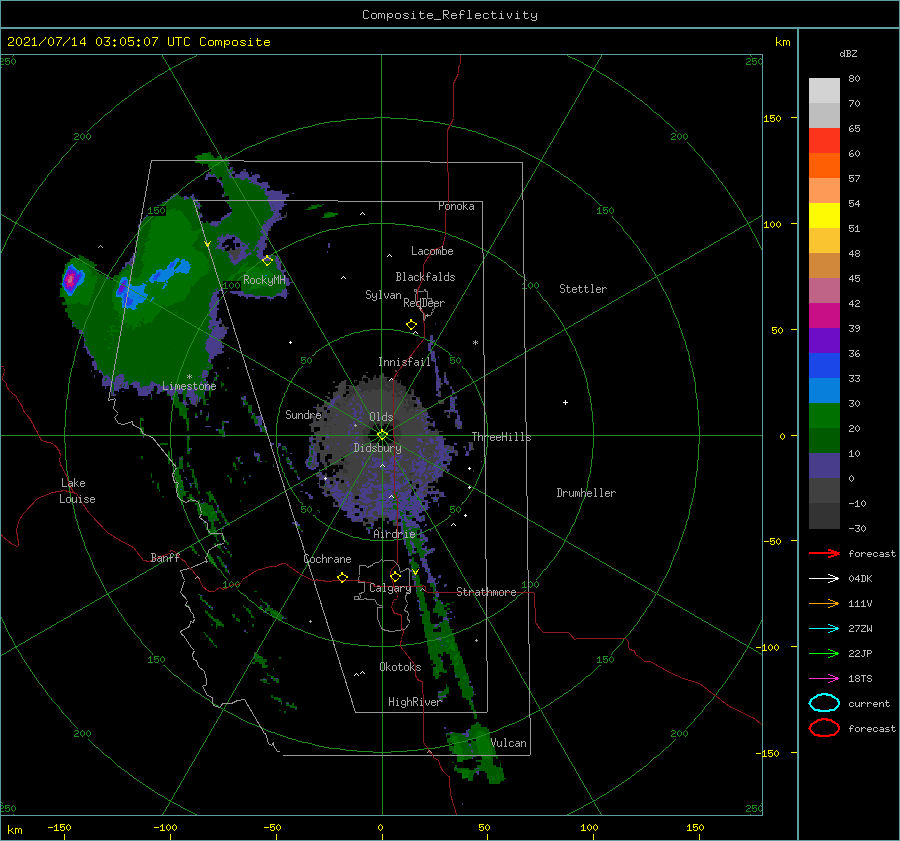Click the Didsbury label
The height and width of the screenshot is (841, 900).
(377, 448)
